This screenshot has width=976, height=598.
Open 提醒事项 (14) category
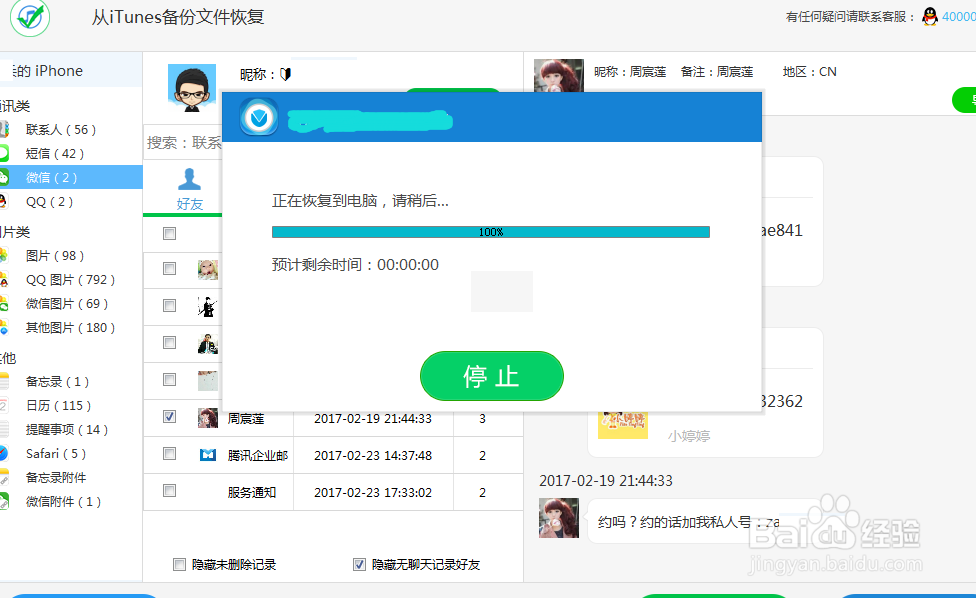tap(67, 430)
